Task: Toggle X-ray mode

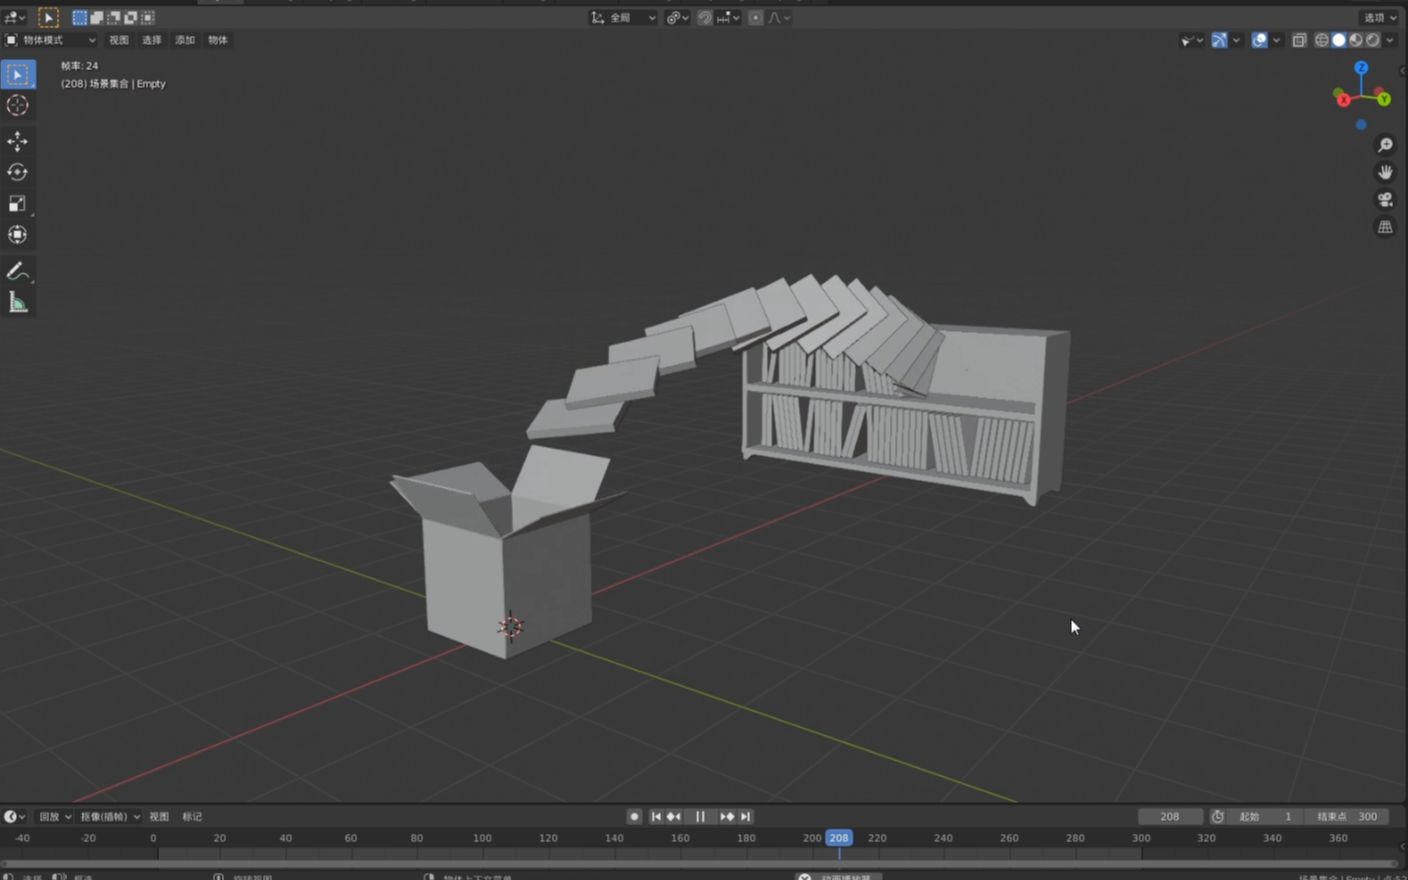Action: [1299, 40]
